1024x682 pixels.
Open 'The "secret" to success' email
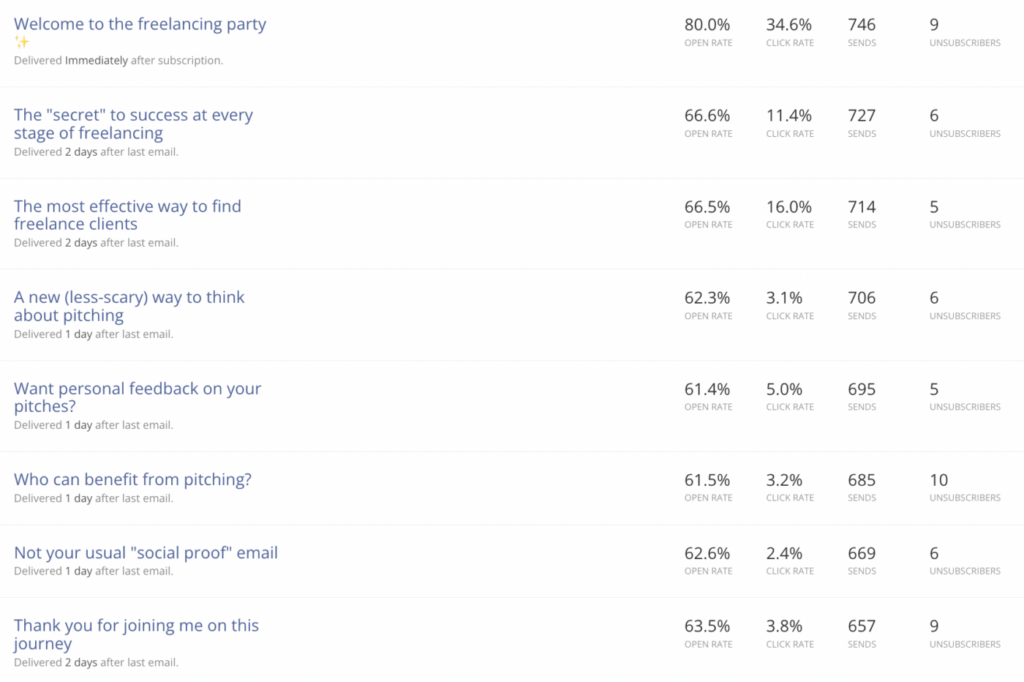pos(133,124)
